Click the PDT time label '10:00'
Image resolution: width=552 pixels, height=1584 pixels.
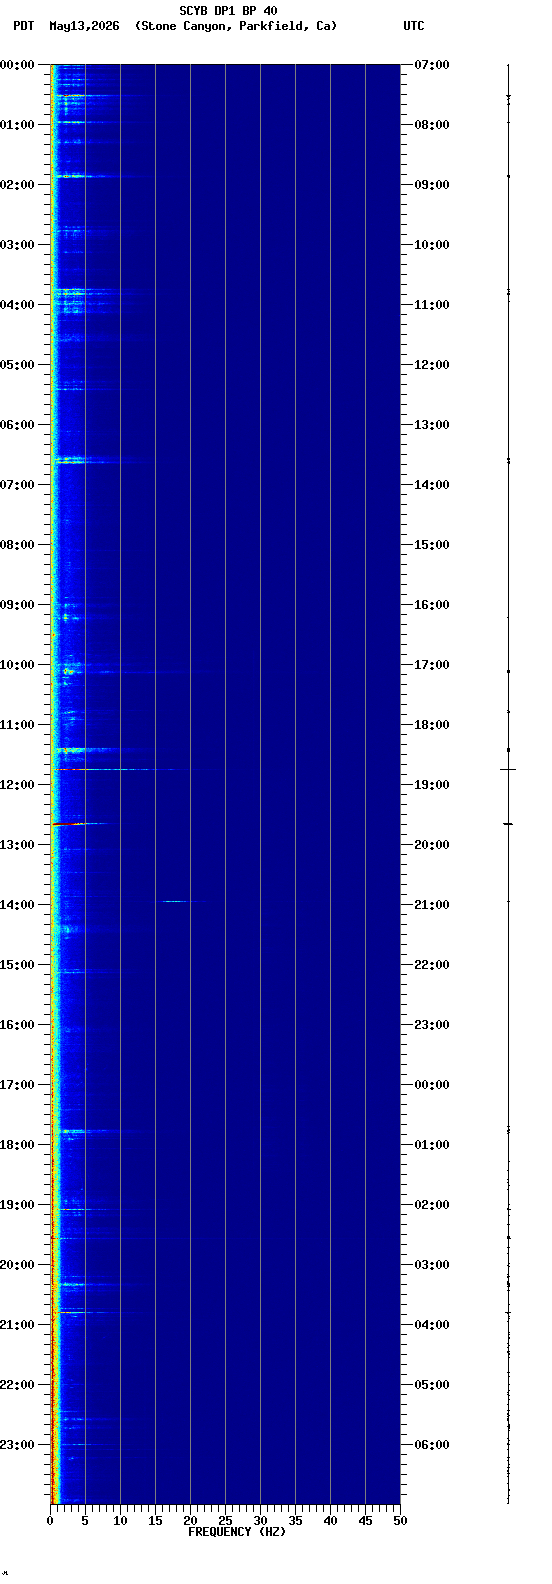point(17,665)
